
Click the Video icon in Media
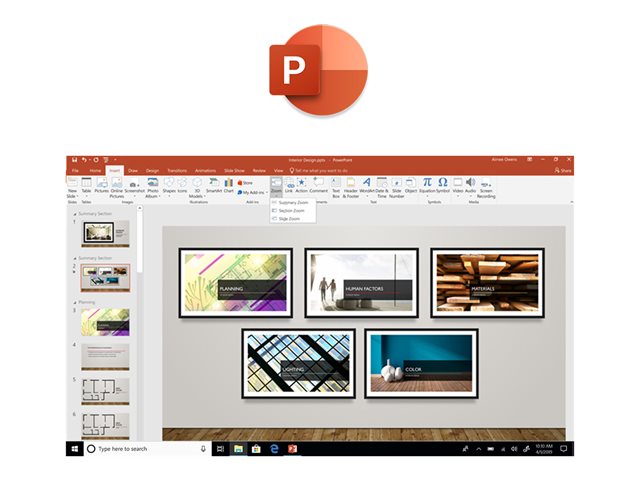pos(458,182)
